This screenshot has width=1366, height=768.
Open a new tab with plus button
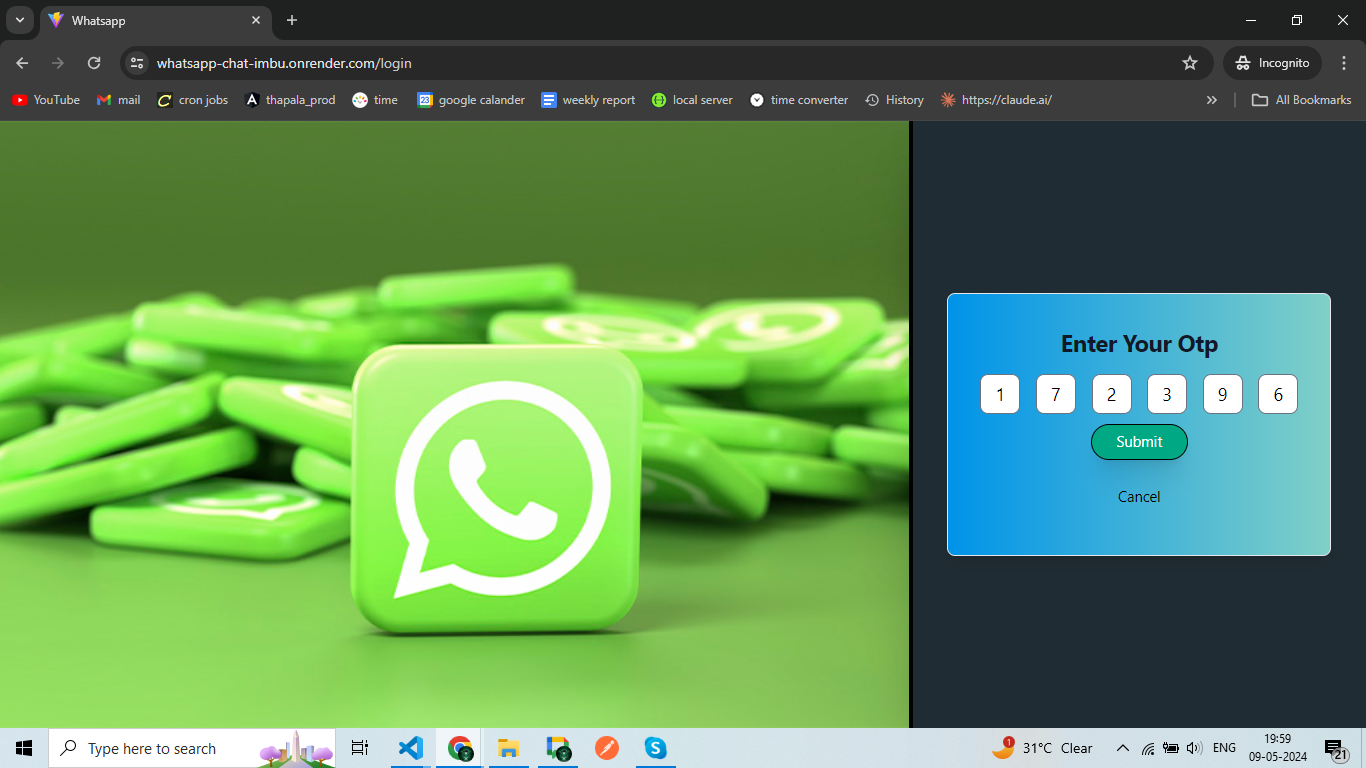point(292,20)
